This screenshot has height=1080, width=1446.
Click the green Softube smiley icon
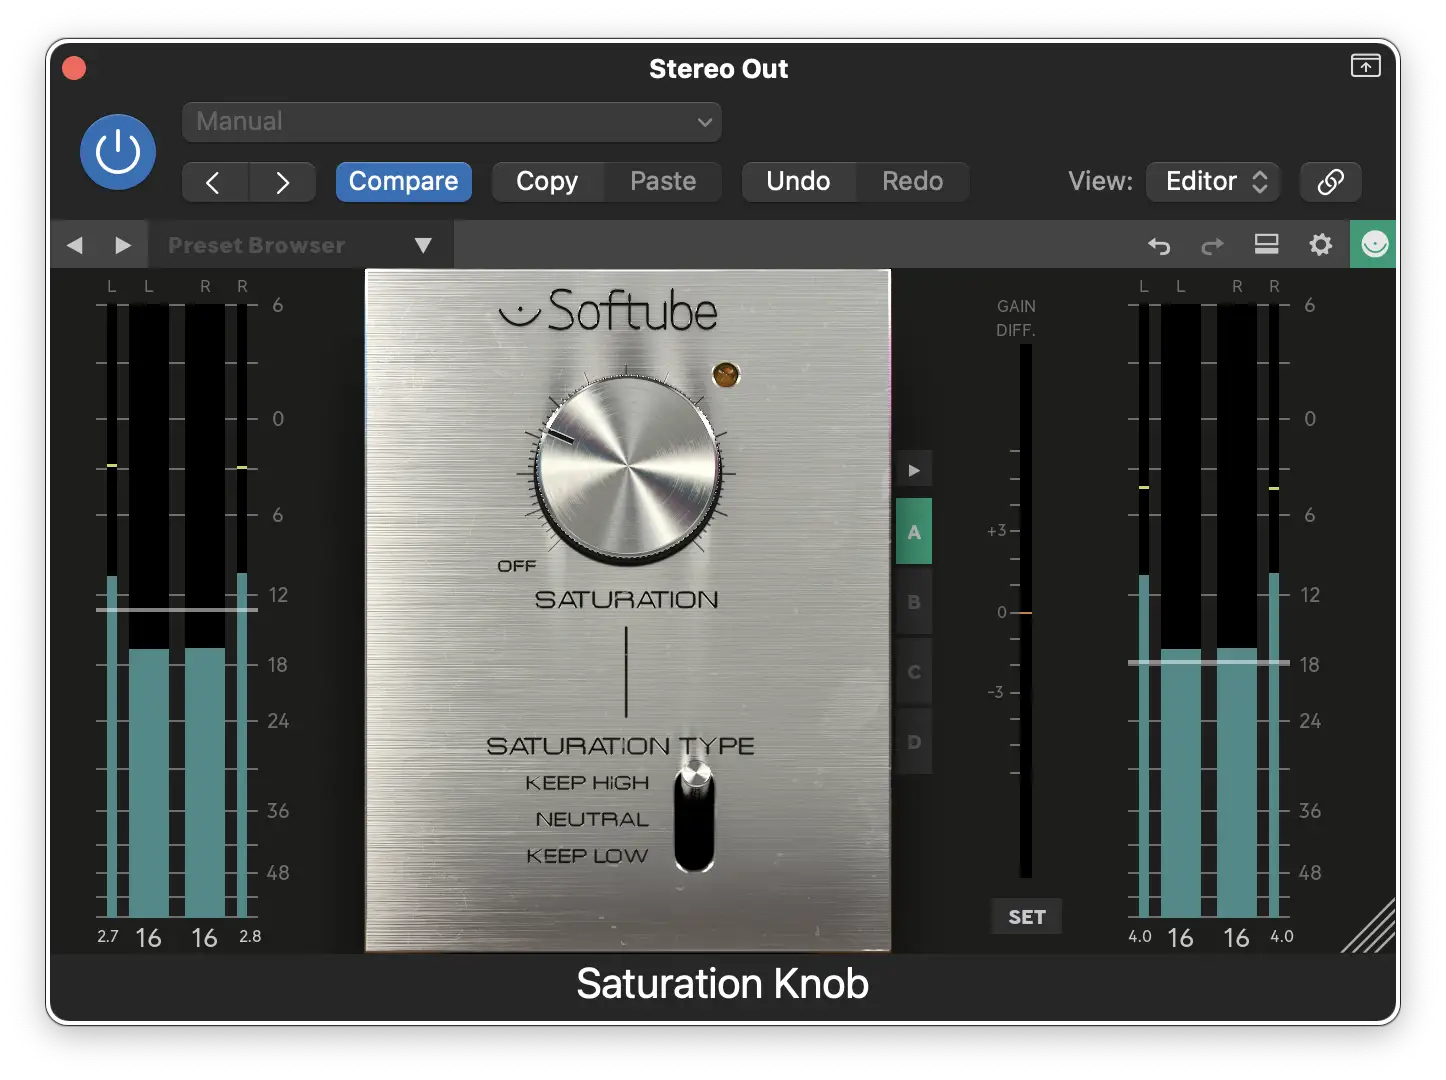1374,244
